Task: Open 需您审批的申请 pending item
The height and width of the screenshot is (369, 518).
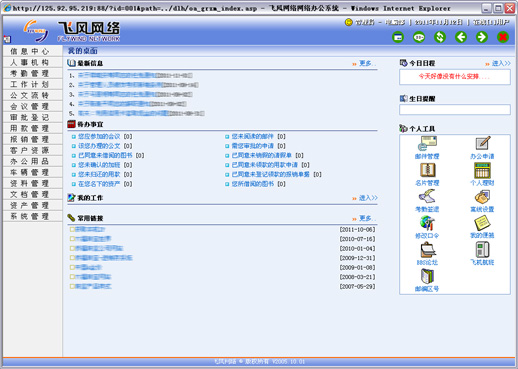Action: pyautogui.click(x=252, y=146)
